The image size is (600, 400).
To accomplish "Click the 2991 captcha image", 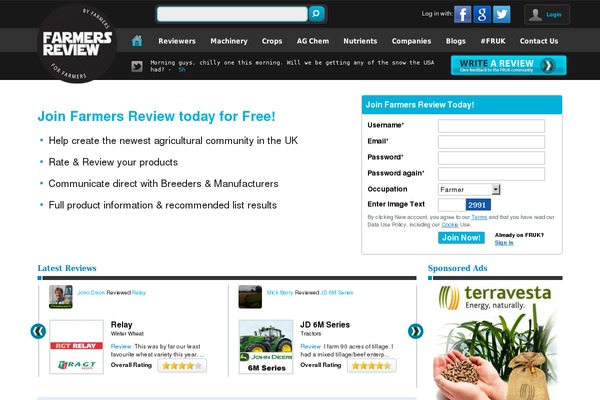I will point(478,205).
